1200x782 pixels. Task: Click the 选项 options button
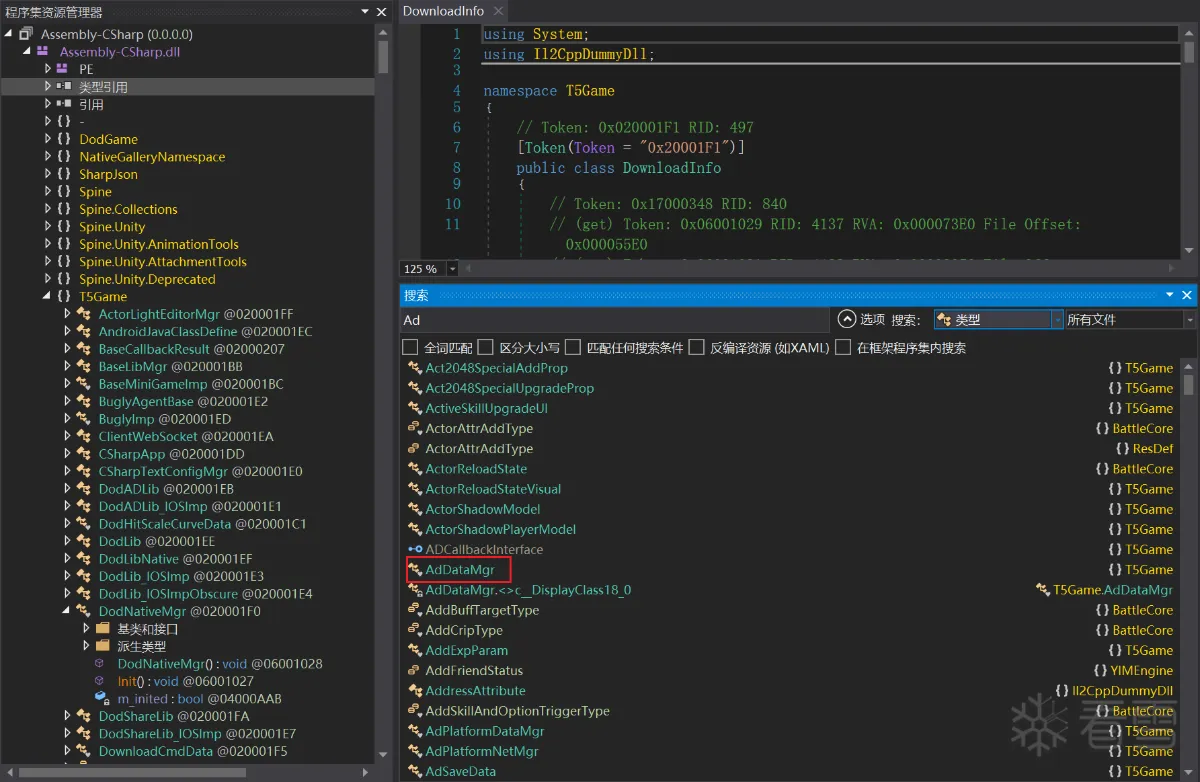[861, 320]
